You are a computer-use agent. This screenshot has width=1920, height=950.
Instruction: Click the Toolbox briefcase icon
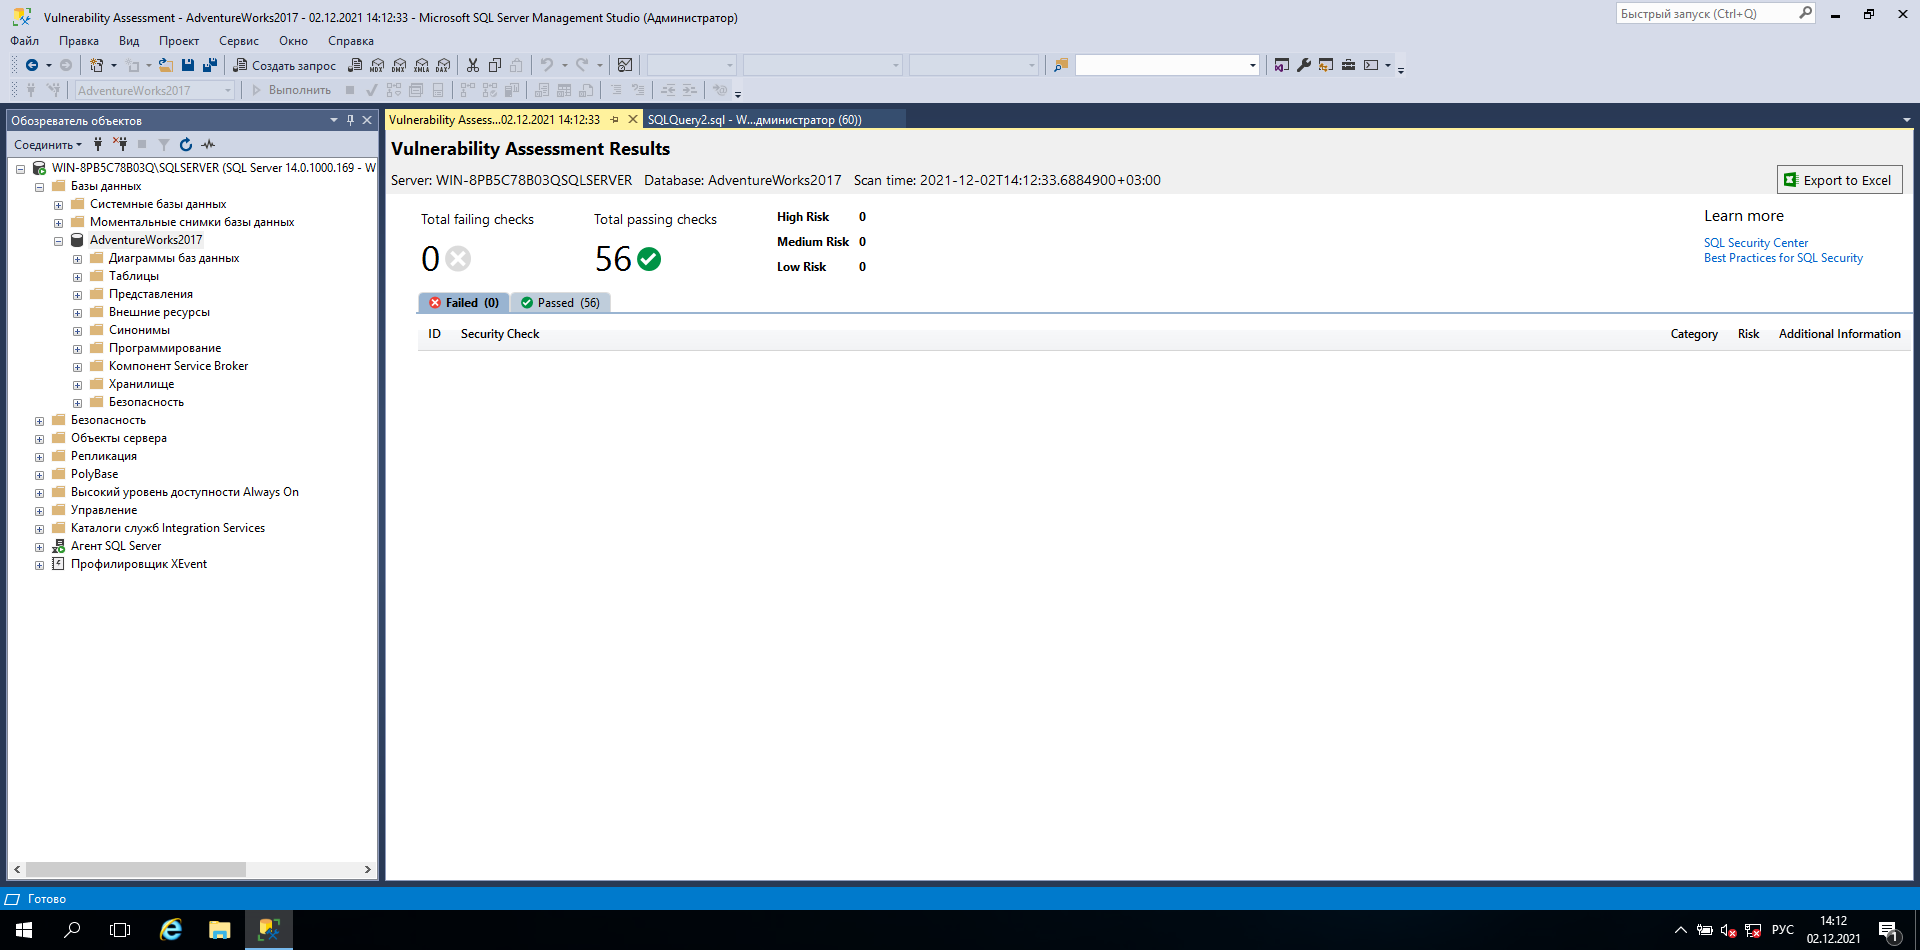[1348, 65]
